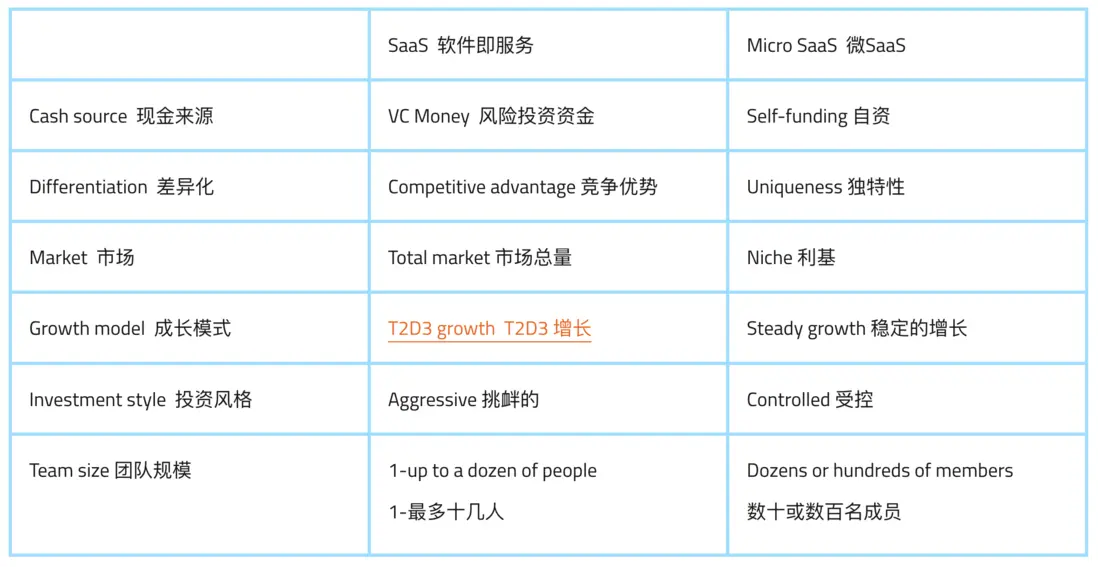Screen dimensions: 1098x567
Task: Select the Competitive advantage 竞争优势 cell
Action: (x=522, y=188)
